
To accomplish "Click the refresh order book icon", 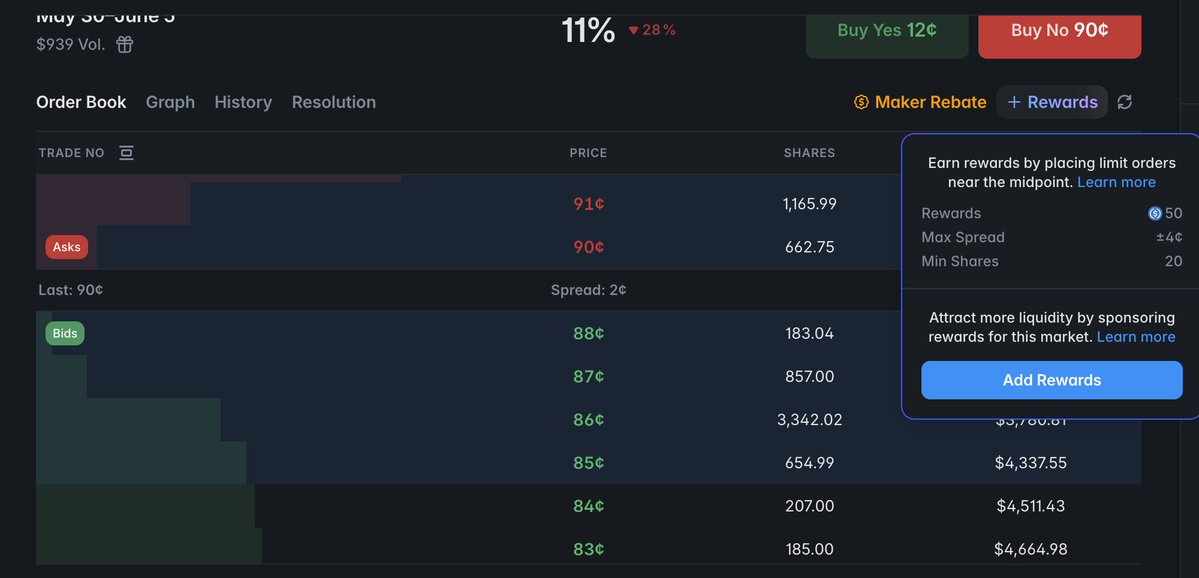I will [x=1125, y=102].
